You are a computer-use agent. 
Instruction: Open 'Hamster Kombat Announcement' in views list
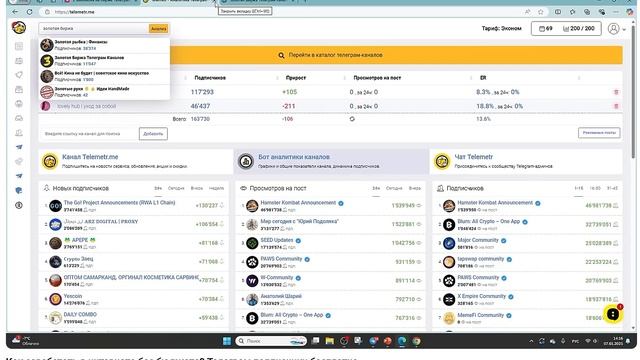click(298, 203)
